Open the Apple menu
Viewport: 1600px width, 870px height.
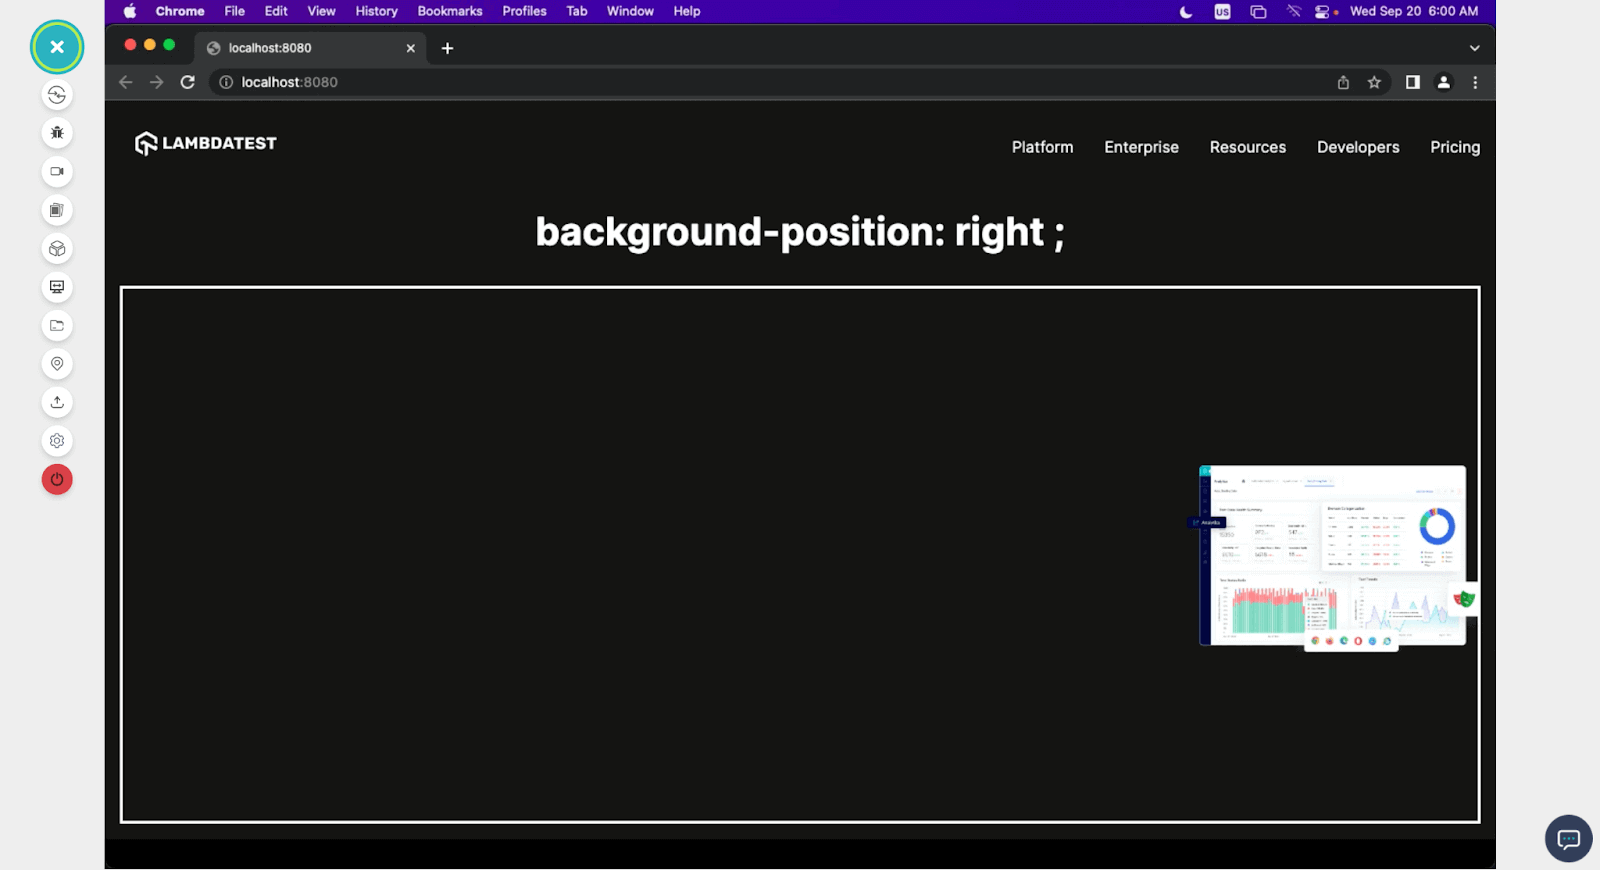click(x=130, y=11)
